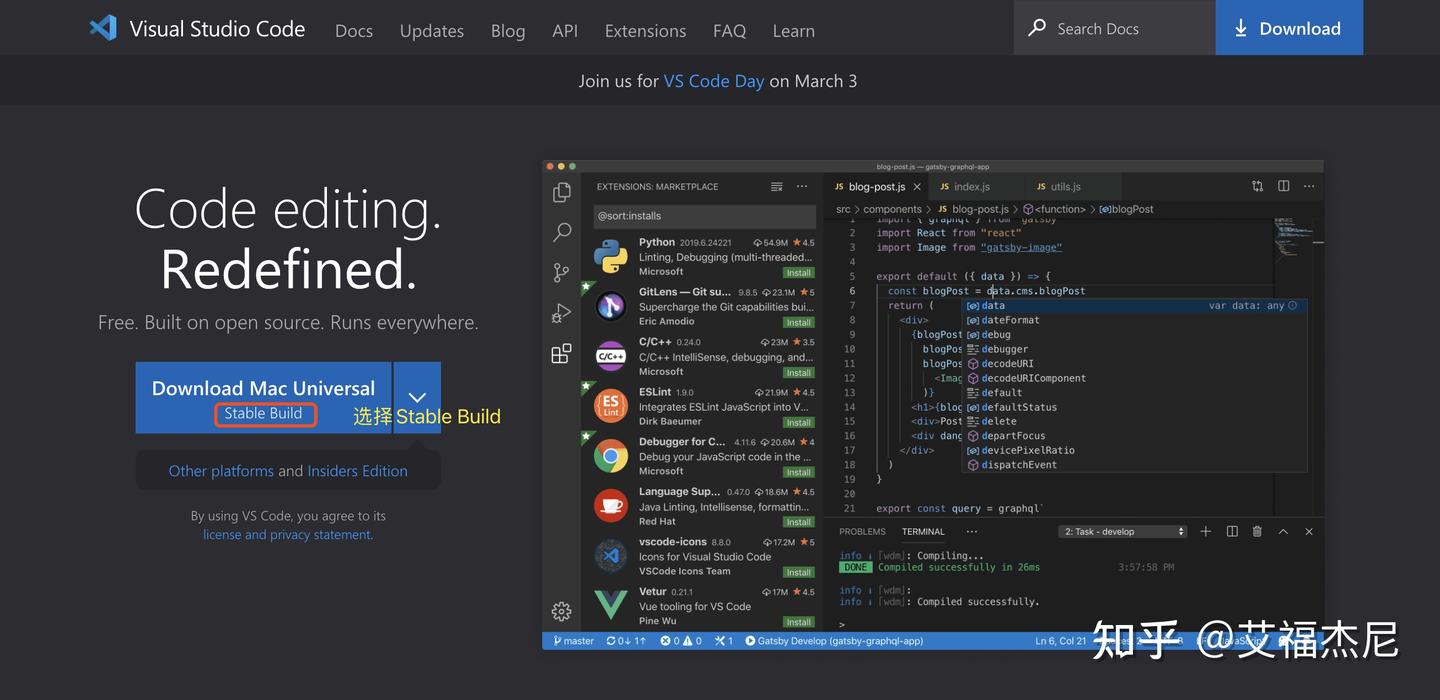This screenshot has height=700, width=1440.
Task: Add a new terminal with the plus icon
Action: pyautogui.click(x=1207, y=531)
